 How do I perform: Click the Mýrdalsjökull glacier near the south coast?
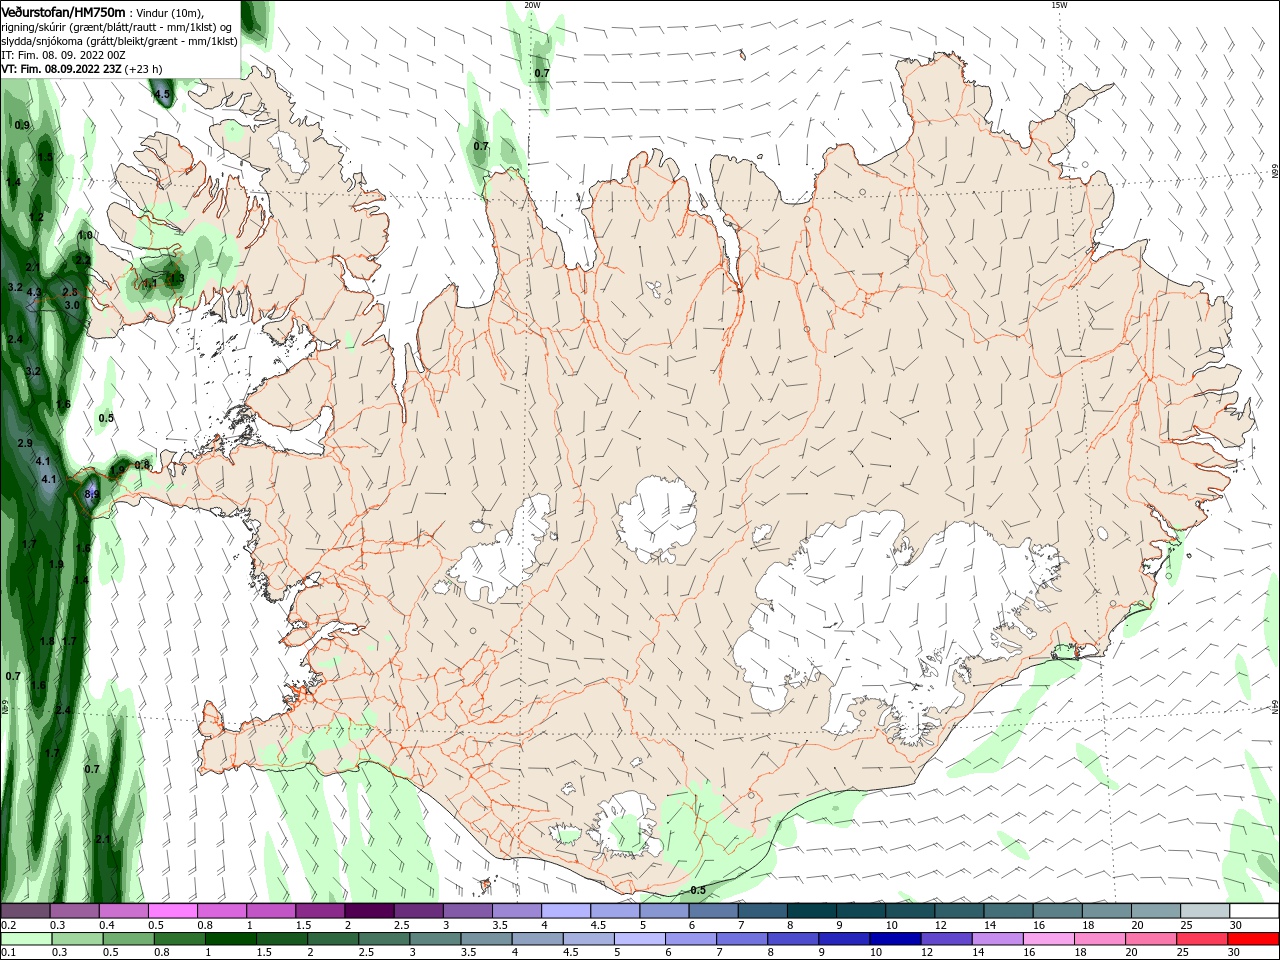point(625,826)
